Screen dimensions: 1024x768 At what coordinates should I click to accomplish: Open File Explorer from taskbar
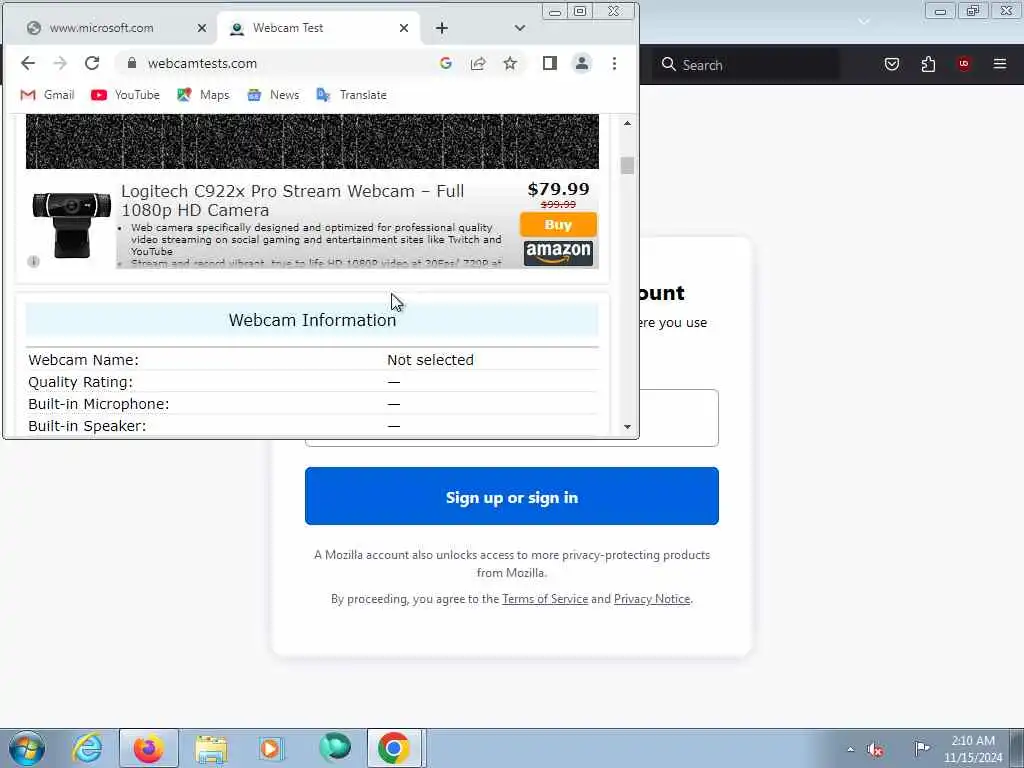point(210,748)
